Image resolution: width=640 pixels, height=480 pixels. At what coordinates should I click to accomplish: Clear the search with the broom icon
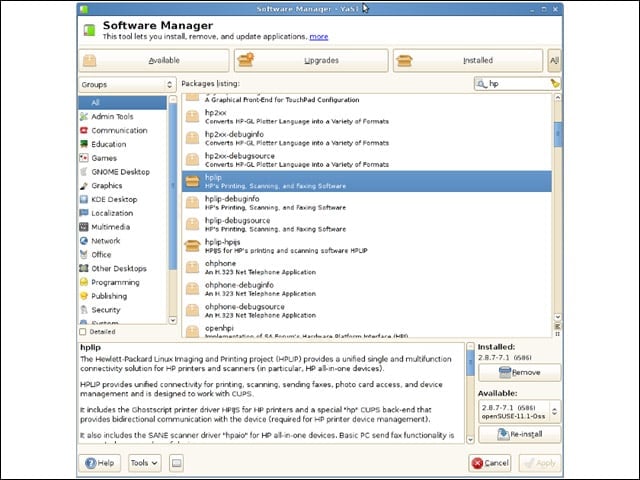[555, 84]
